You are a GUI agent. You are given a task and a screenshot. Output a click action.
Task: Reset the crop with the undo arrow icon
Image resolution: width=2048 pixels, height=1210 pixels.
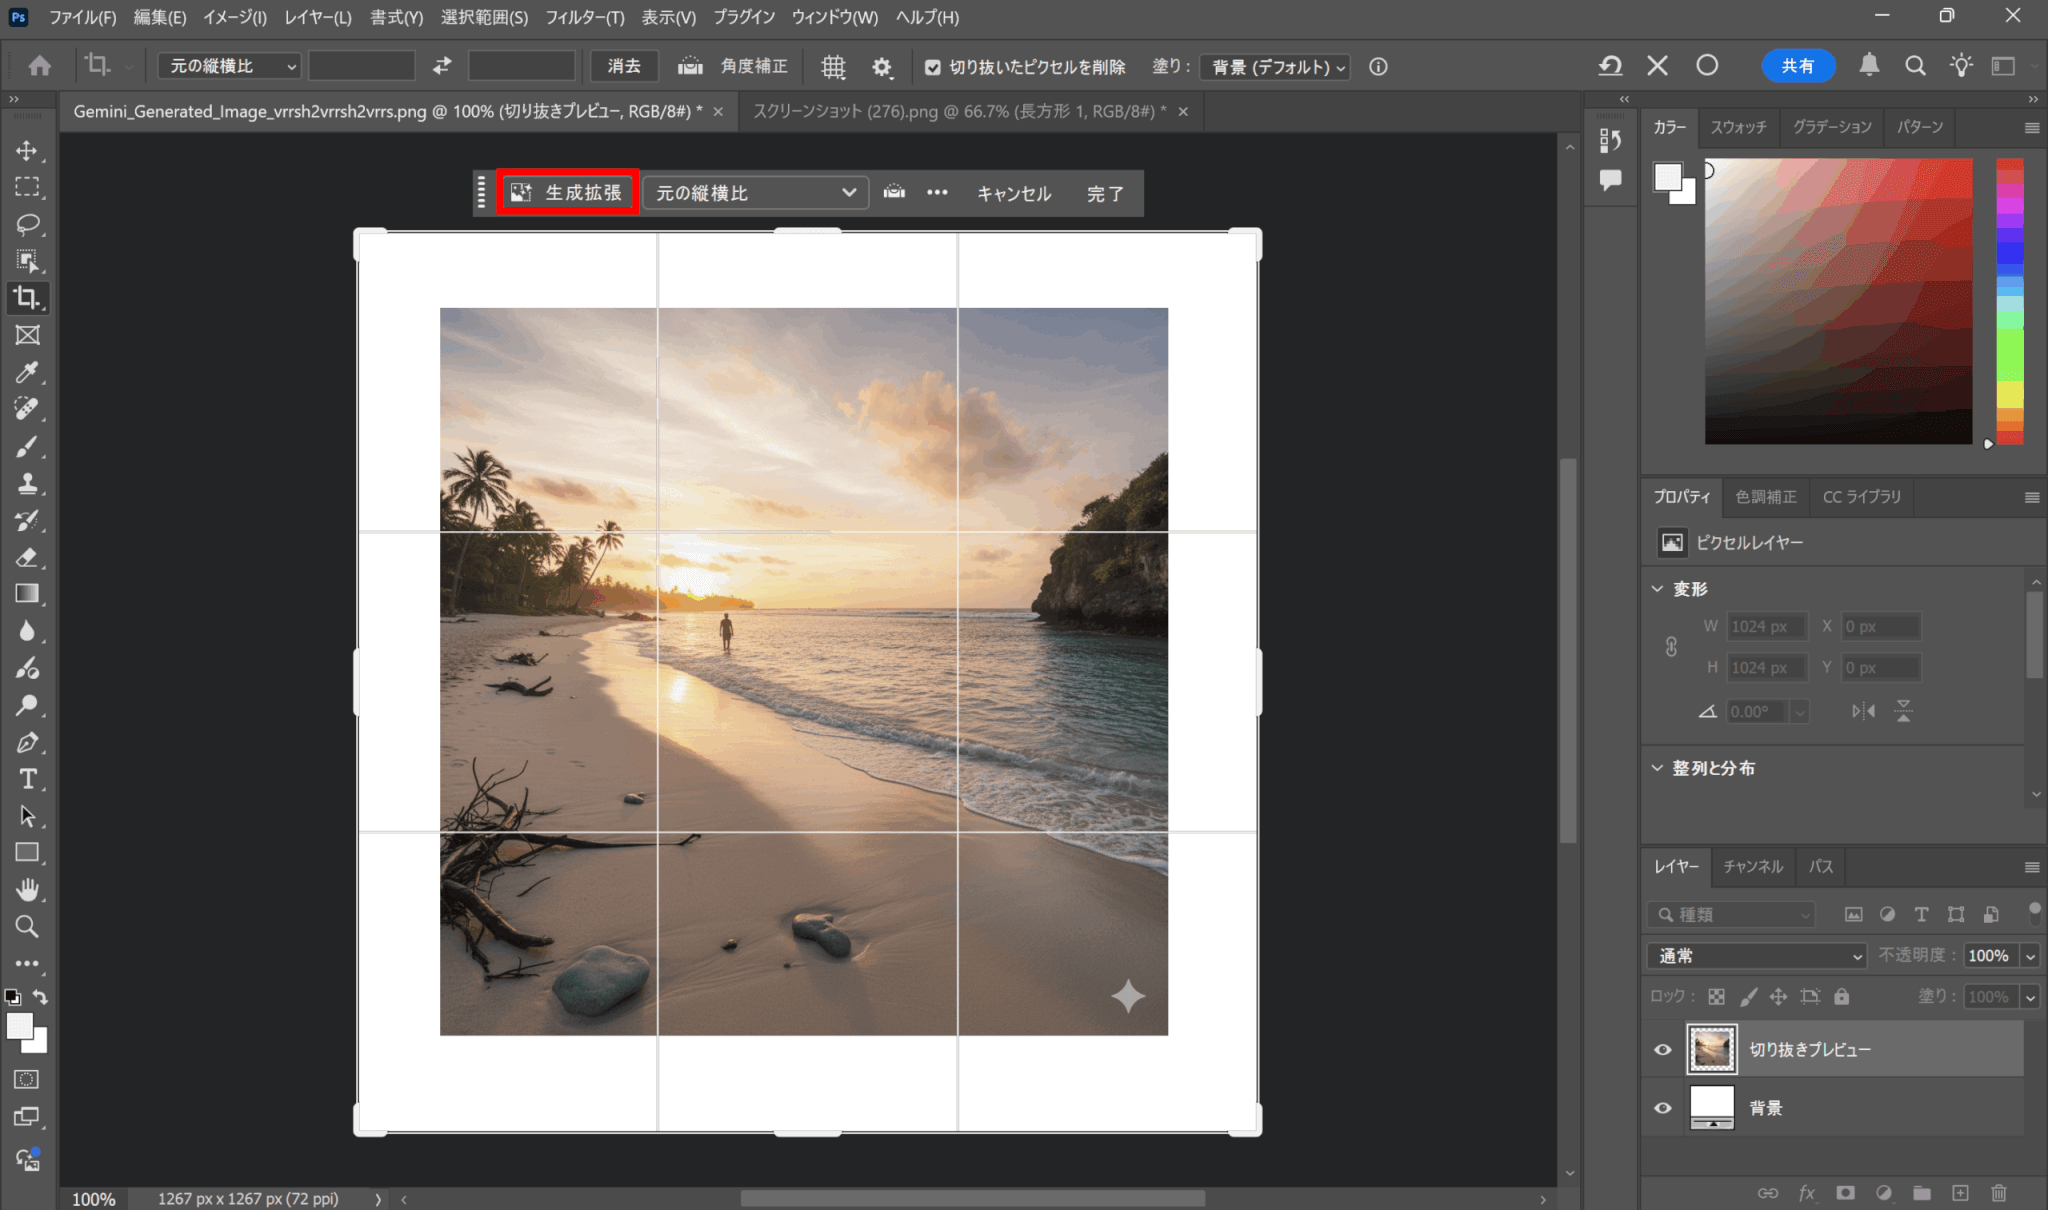point(1609,66)
